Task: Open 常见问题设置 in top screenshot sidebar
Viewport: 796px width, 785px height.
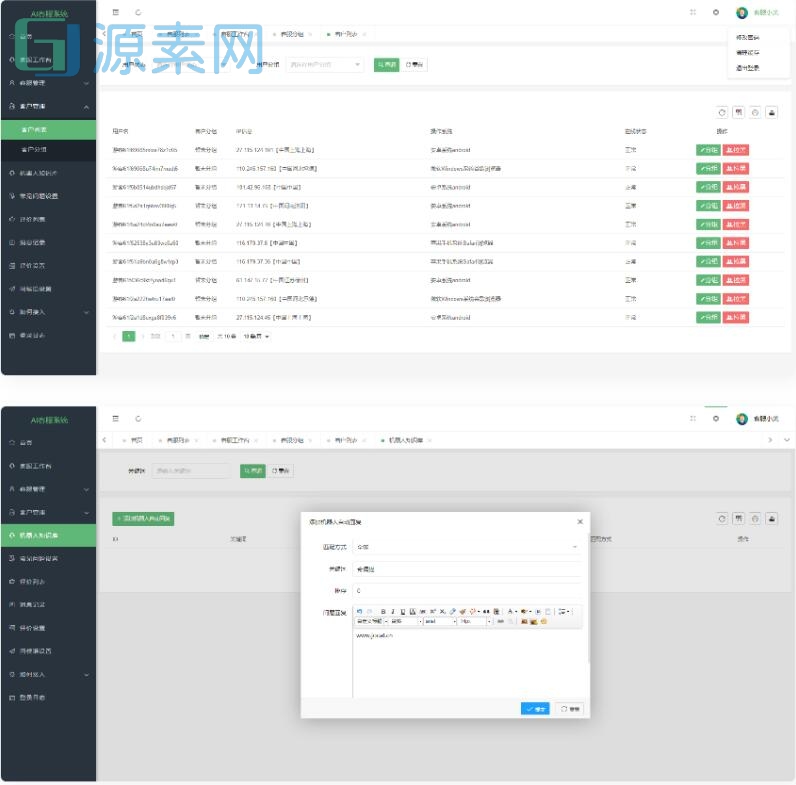Action: 48,196
